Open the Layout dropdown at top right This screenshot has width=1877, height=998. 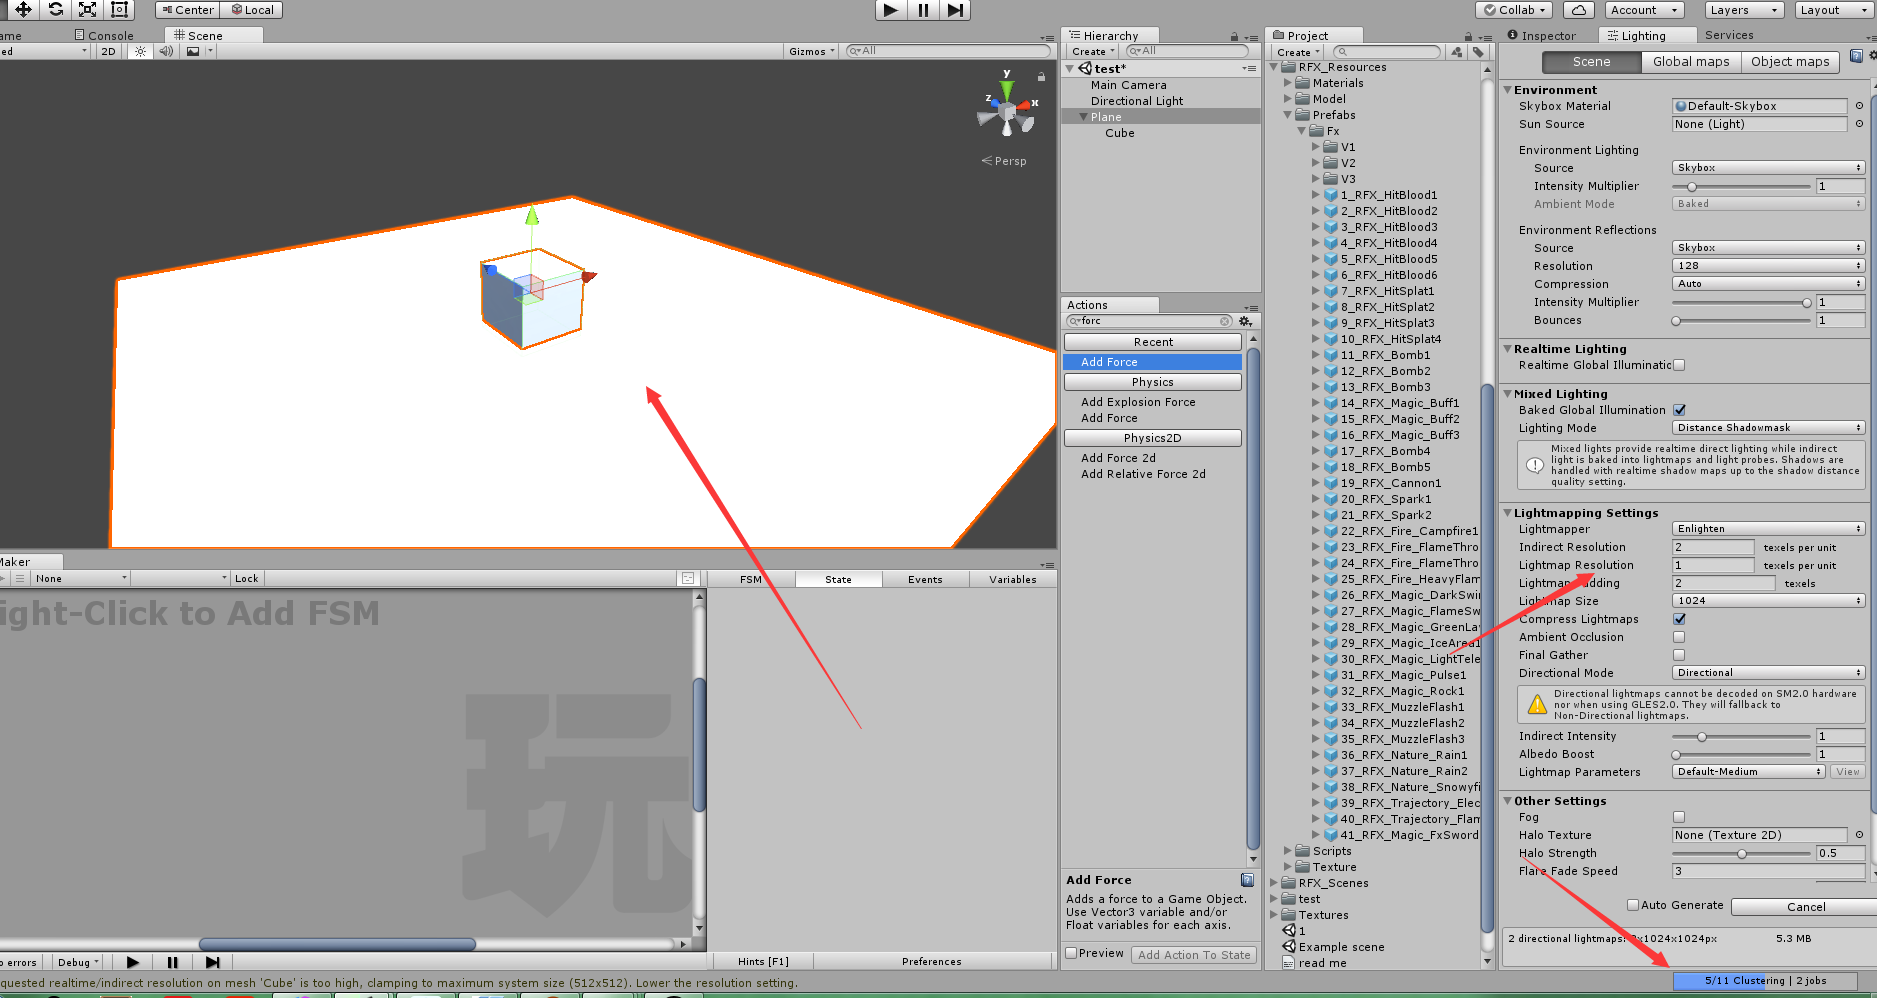[1834, 9]
